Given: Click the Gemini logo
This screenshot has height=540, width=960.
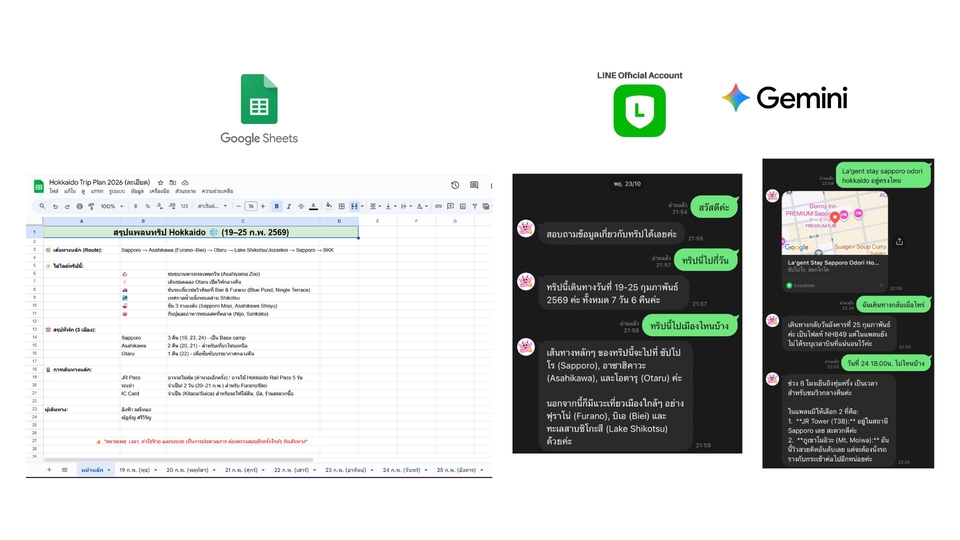Looking at the screenshot, I should click(784, 98).
